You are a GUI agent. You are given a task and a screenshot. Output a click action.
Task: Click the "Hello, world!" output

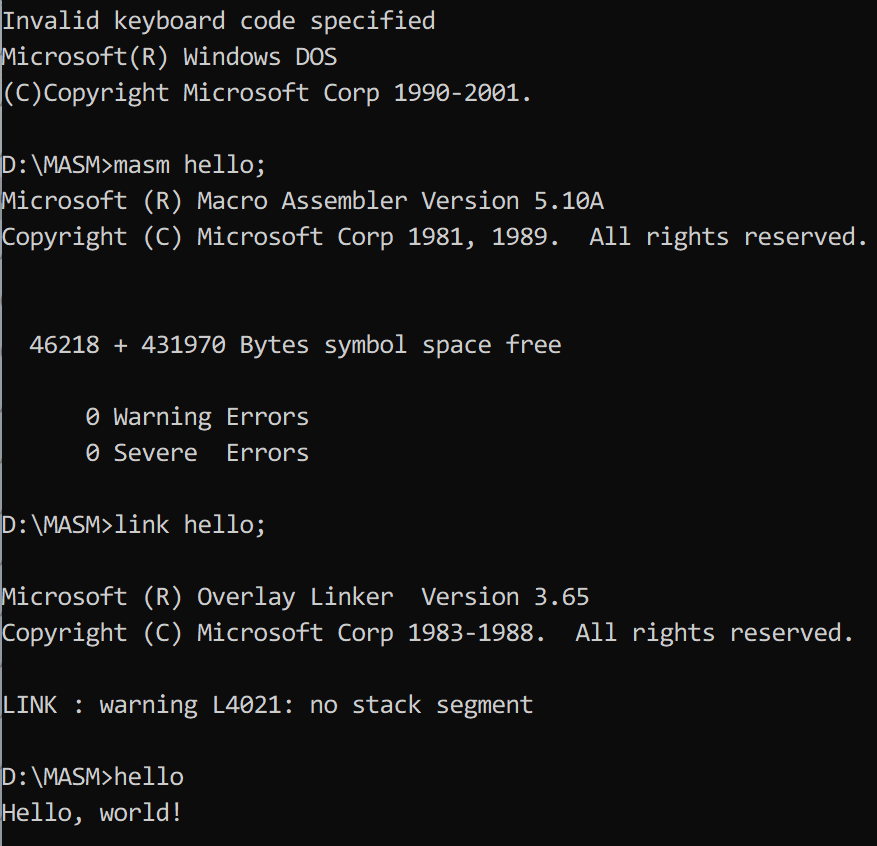click(x=92, y=813)
